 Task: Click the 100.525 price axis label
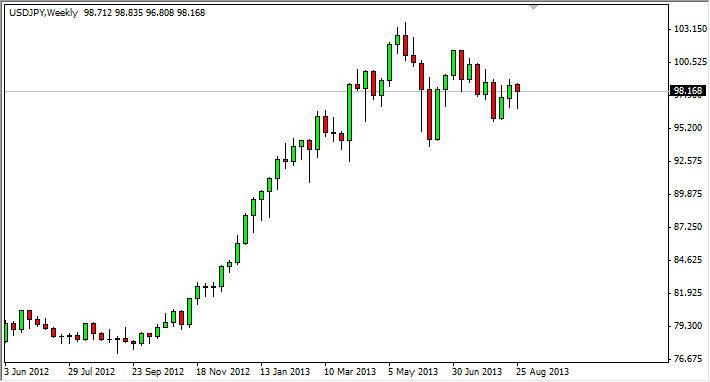click(x=690, y=62)
